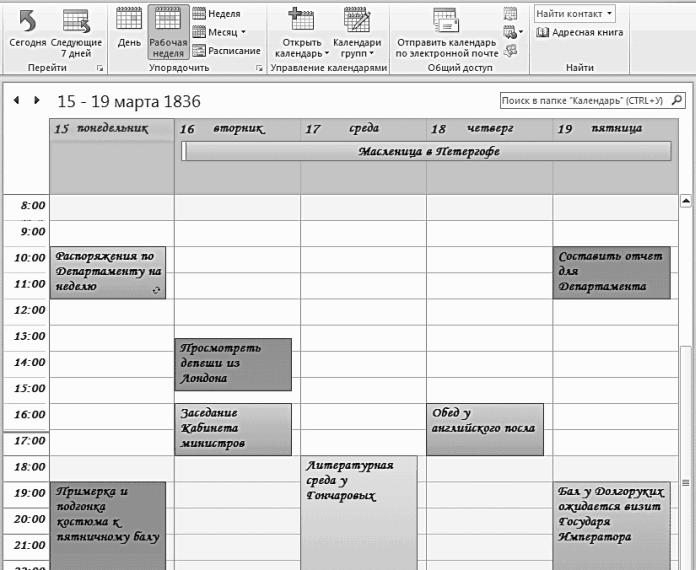Select 18 четверг day header
696x570 pixels.
pyautogui.click(x=489, y=129)
